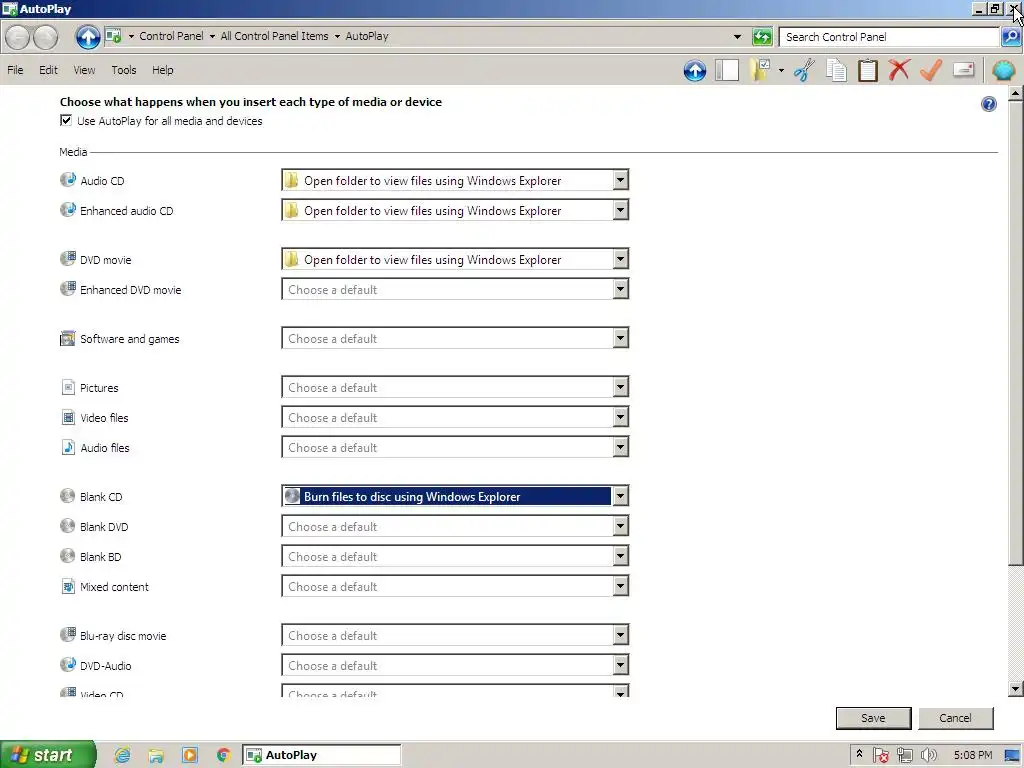Screen dimensions: 1024x768
Task: Launch the media player quick launch icon
Action: 189,756
